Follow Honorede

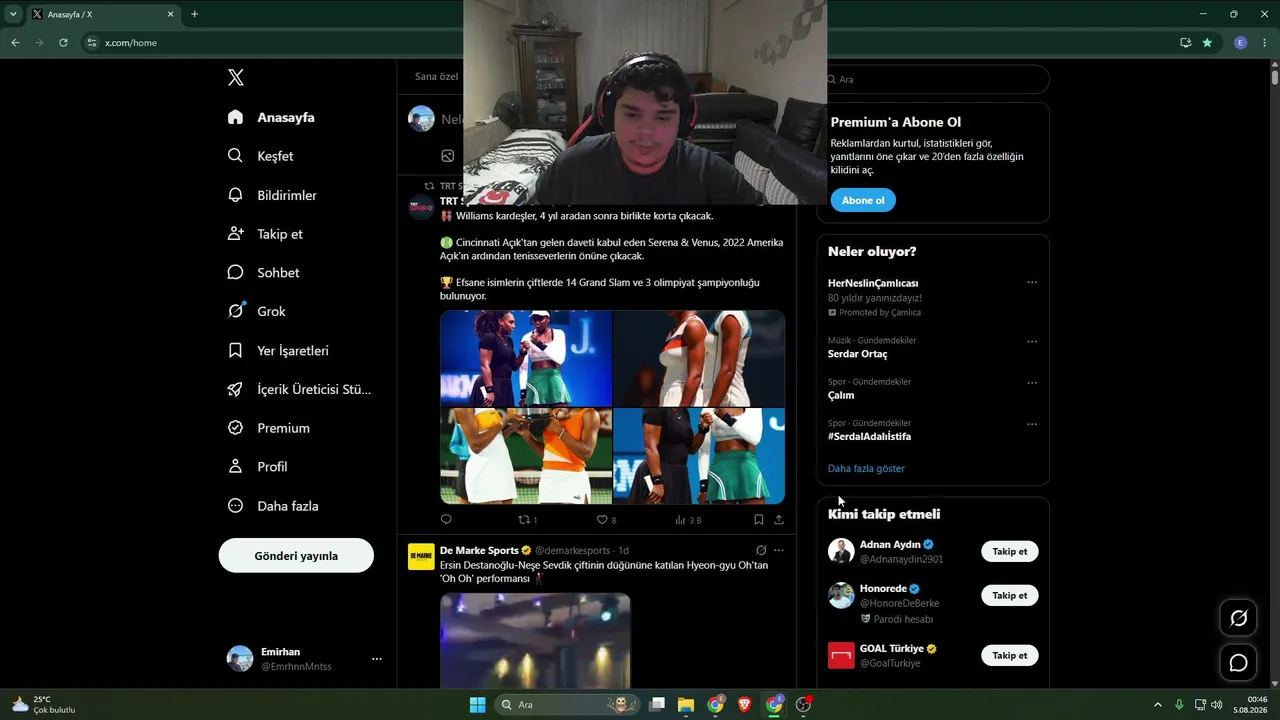[x=1010, y=596]
